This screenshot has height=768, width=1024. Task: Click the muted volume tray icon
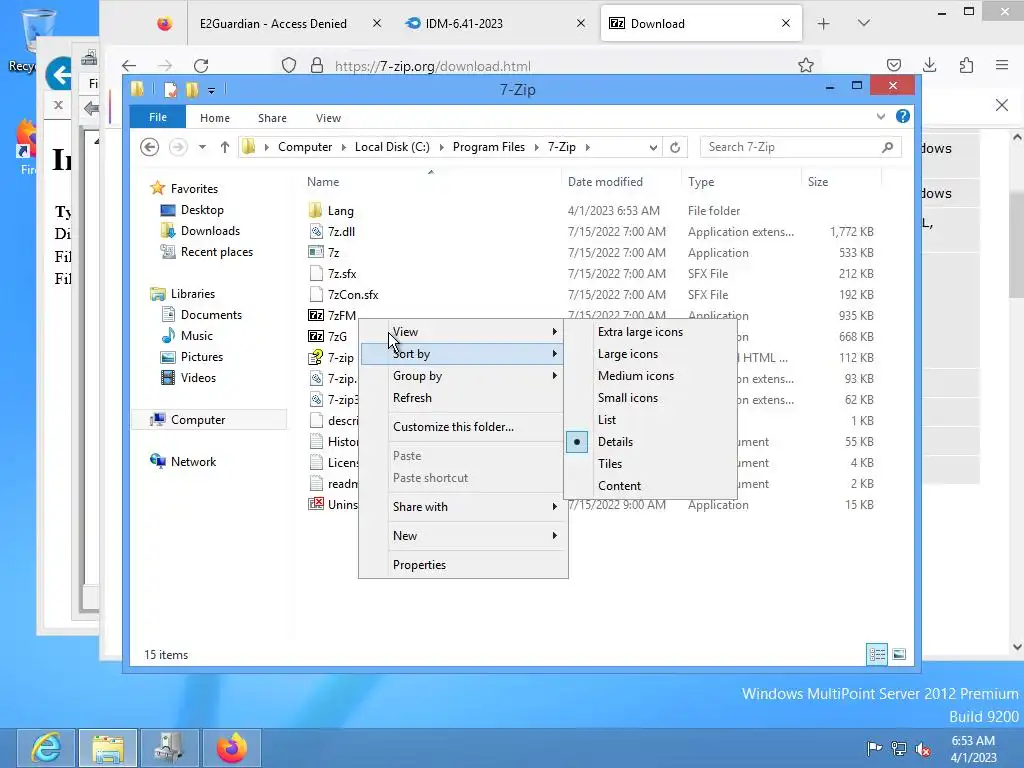coord(923,748)
